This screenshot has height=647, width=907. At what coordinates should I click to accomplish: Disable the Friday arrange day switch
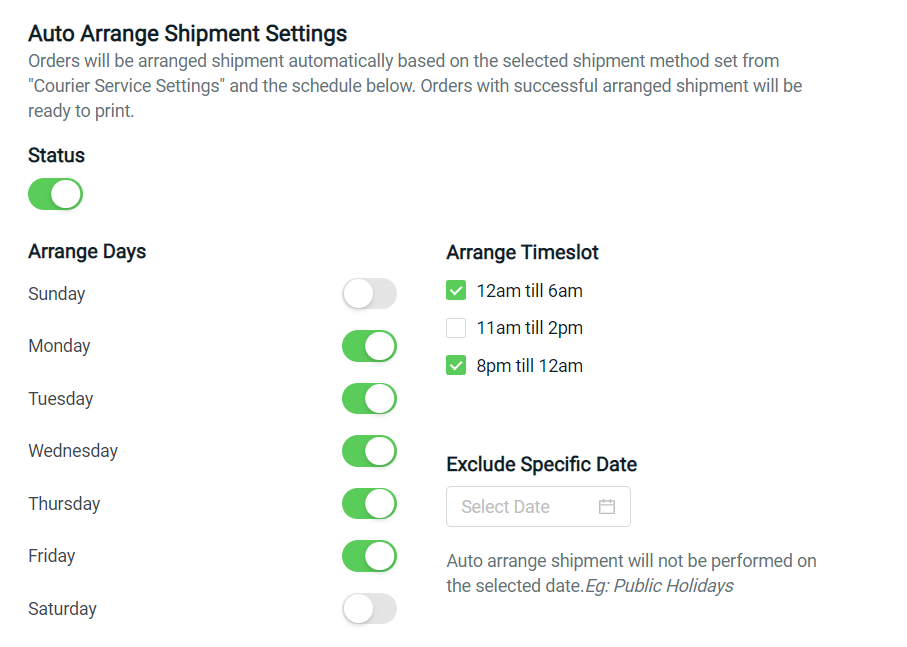point(369,556)
